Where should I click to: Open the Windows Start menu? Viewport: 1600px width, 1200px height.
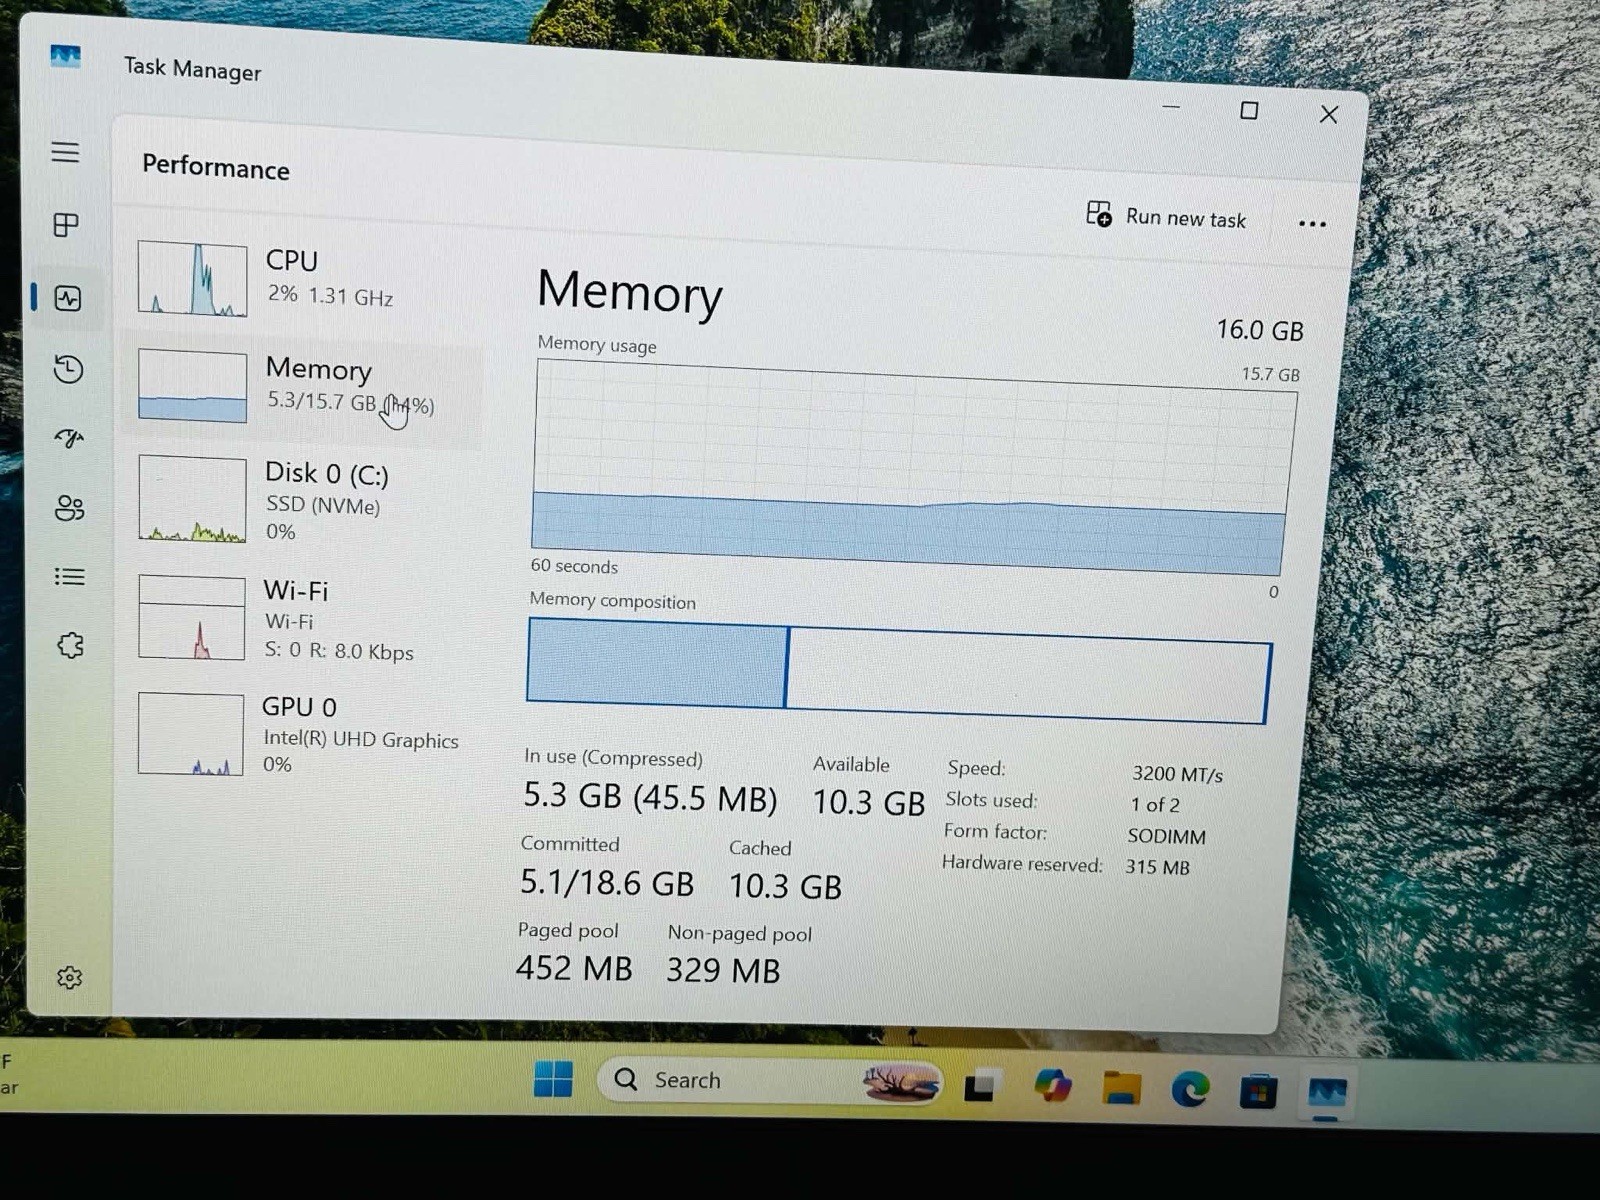pos(553,1079)
